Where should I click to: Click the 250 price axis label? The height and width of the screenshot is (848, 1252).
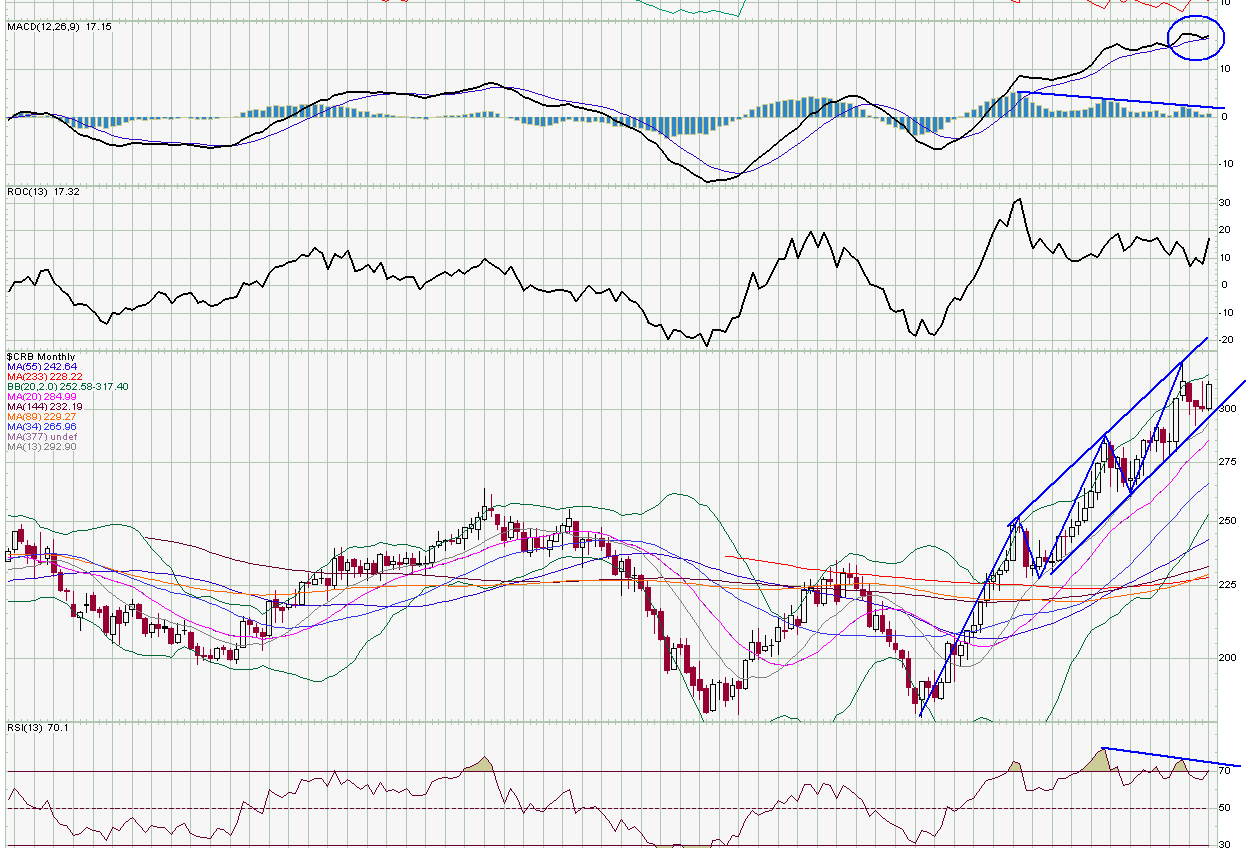point(1227,521)
